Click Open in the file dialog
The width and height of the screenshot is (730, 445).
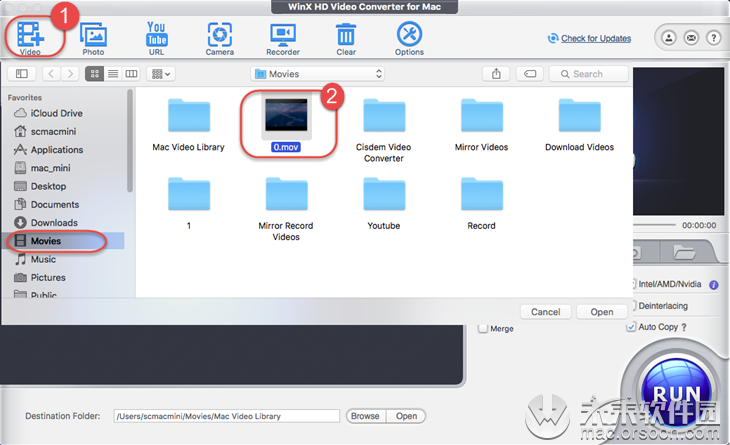click(602, 312)
